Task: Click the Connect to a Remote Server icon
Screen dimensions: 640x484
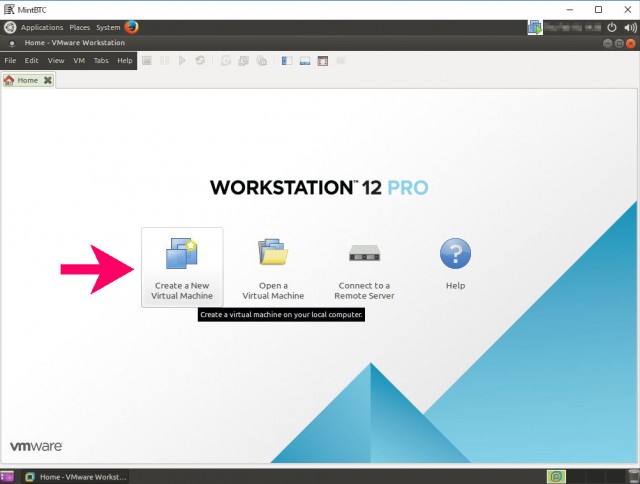Action: pos(364,253)
